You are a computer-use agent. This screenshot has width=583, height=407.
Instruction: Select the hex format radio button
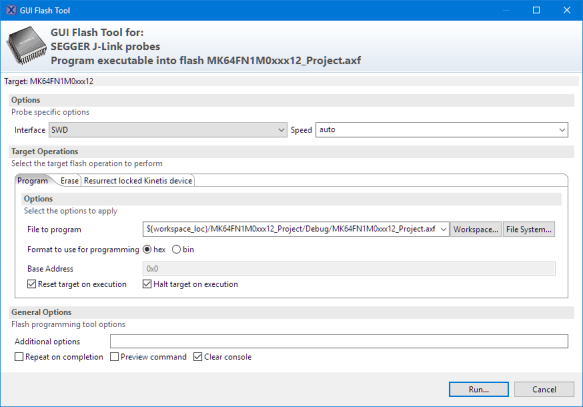click(x=147, y=249)
